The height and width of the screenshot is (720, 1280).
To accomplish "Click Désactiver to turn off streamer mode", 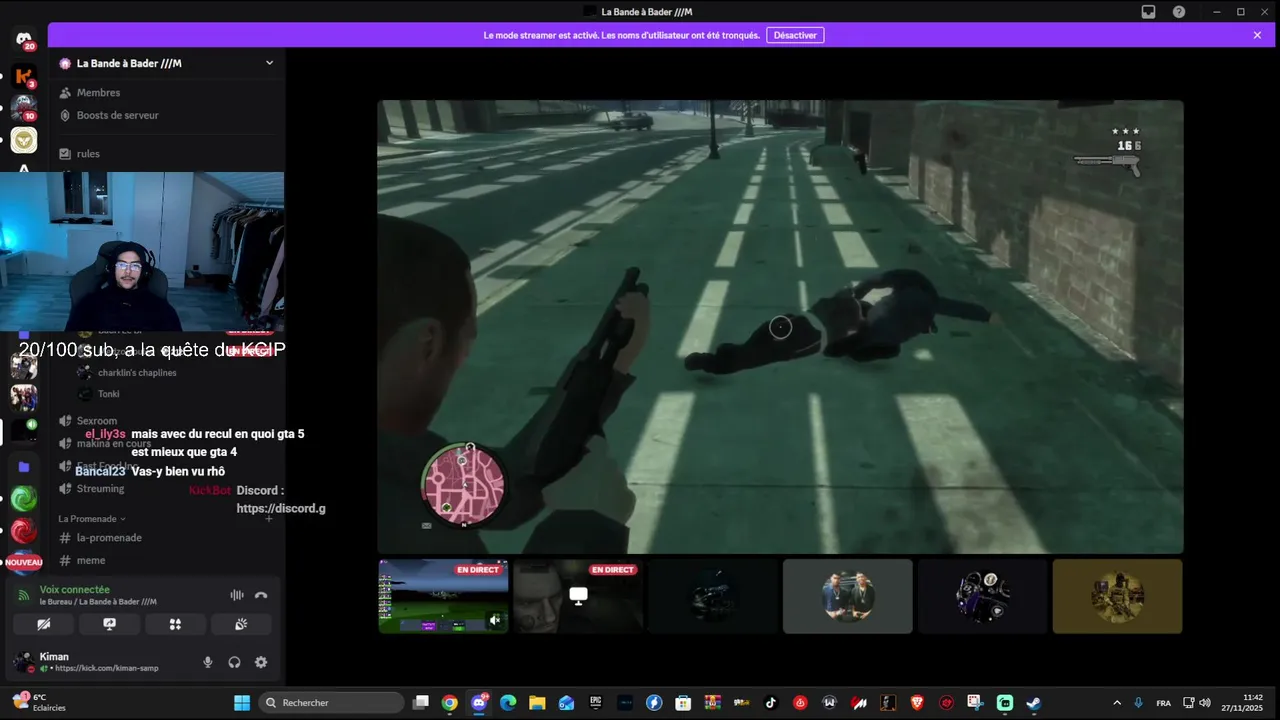I will (x=795, y=35).
